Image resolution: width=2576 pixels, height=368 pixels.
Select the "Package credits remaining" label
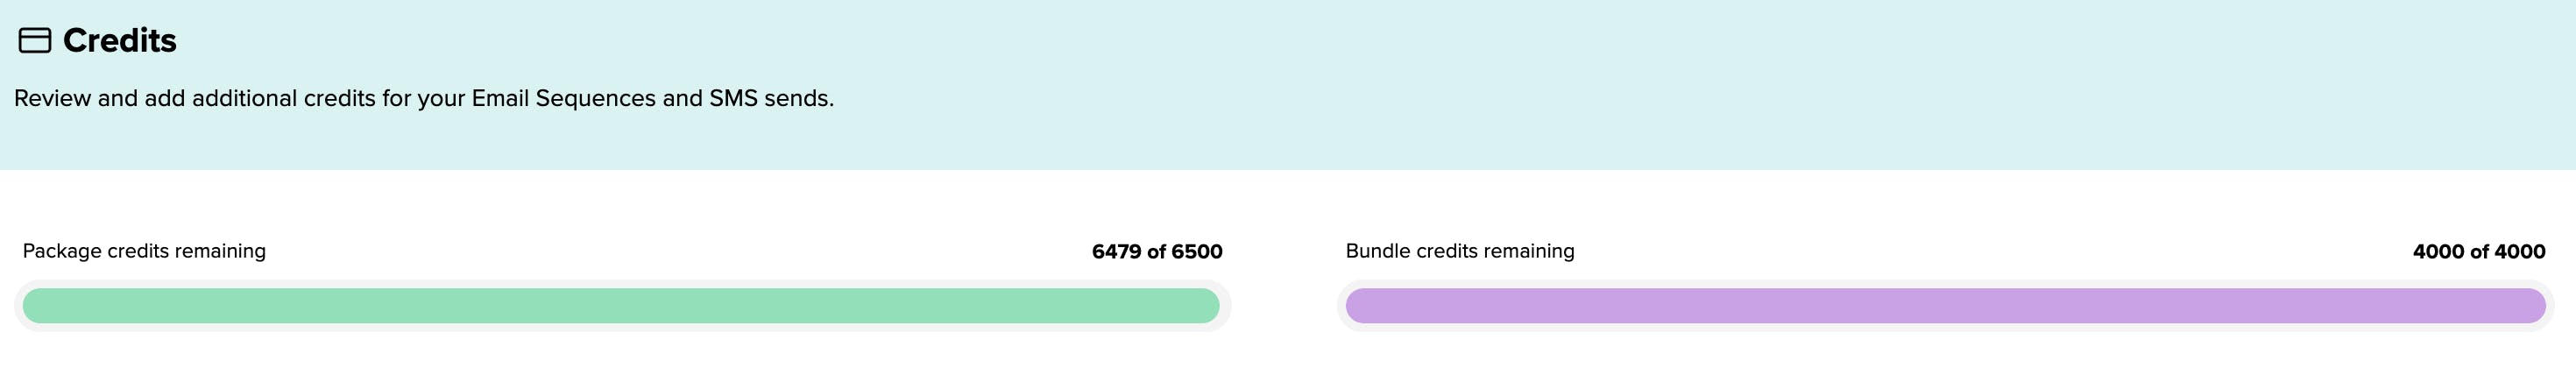tap(144, 251)
